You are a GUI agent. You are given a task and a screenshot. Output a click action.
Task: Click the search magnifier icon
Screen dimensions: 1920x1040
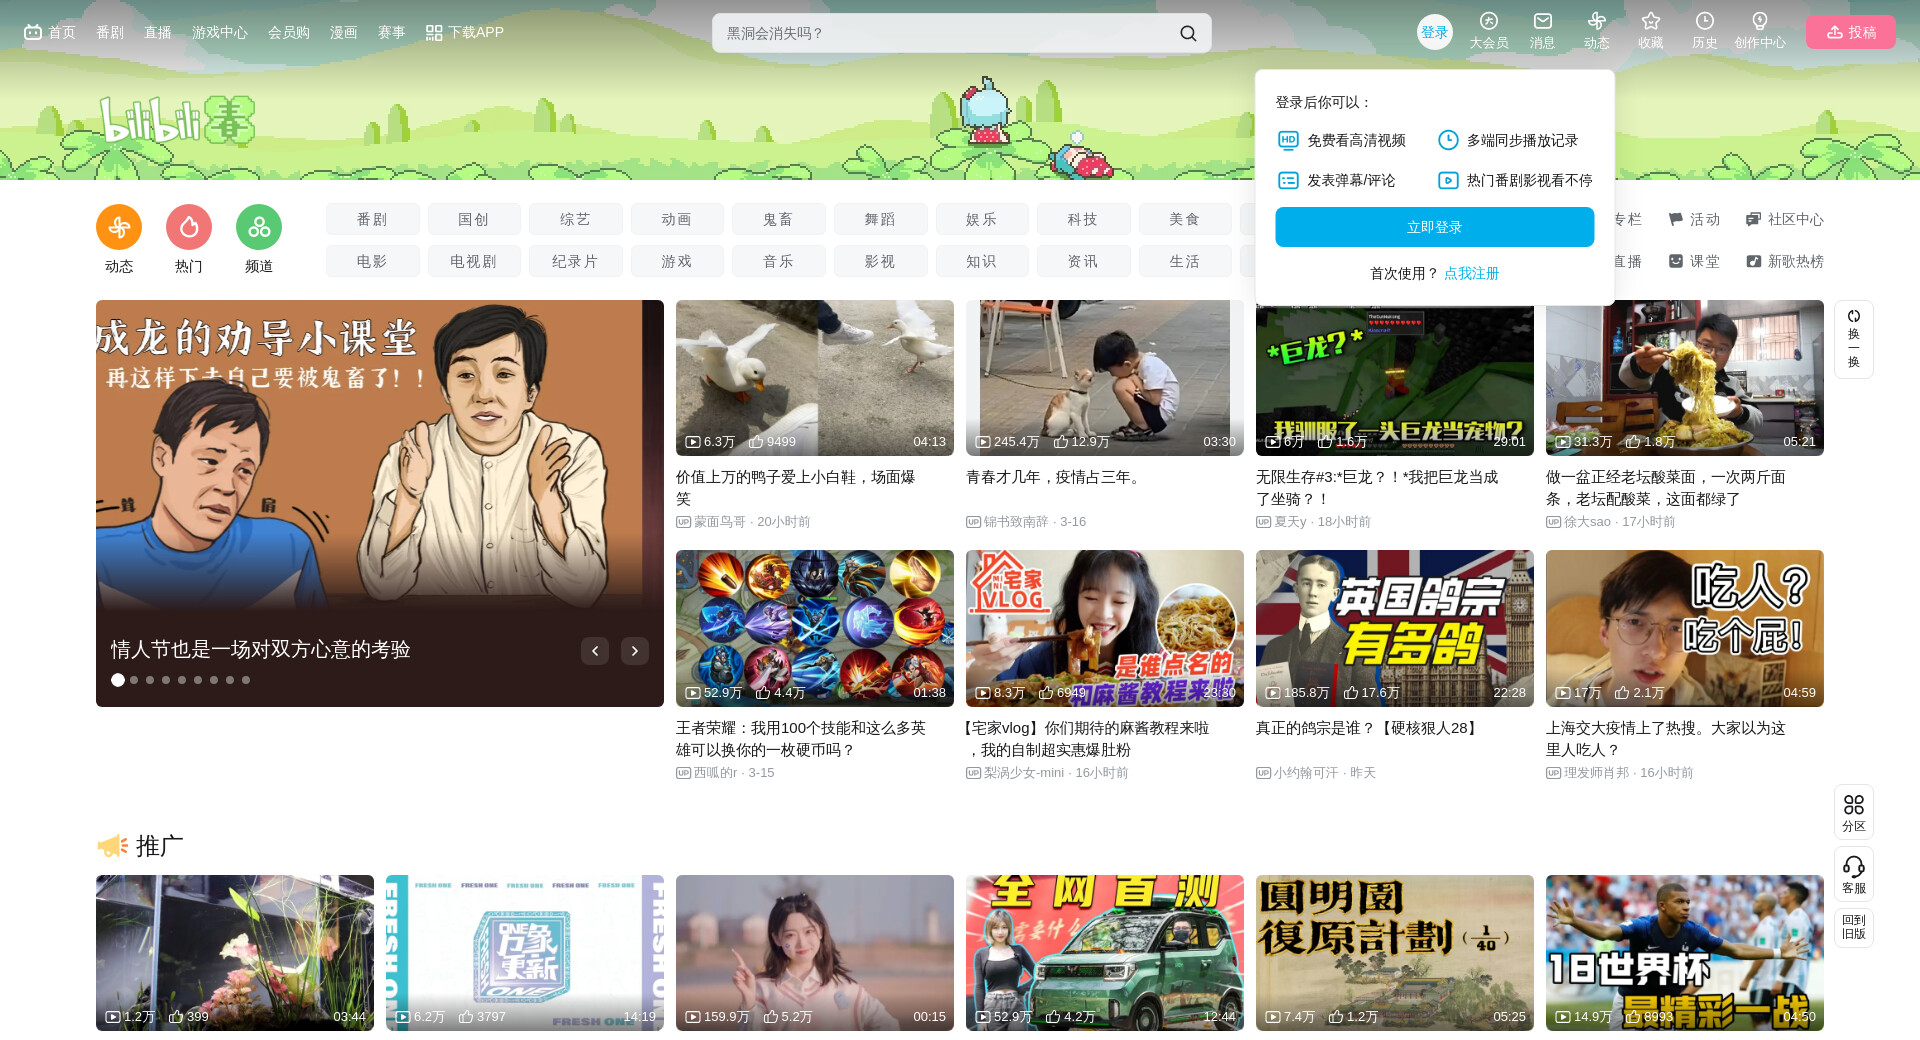coord(1188,33)
